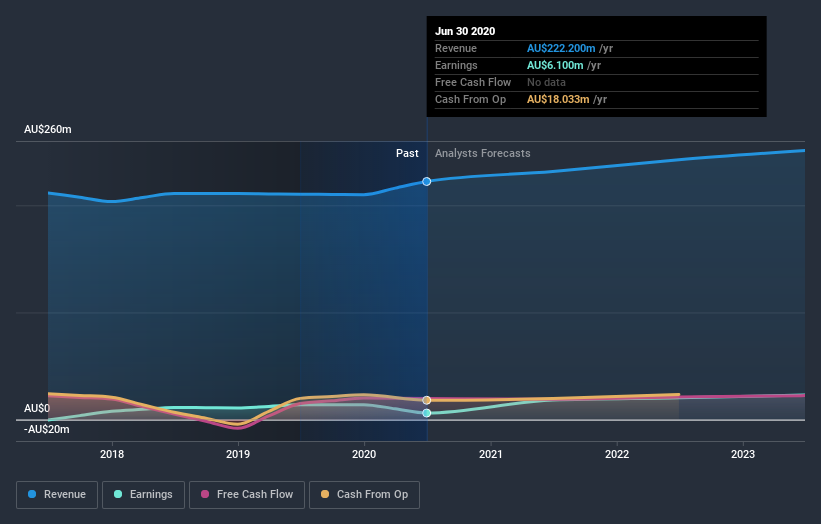Toggle the Revenue legend button
The image size is (821, 524).
click(57, 495)
